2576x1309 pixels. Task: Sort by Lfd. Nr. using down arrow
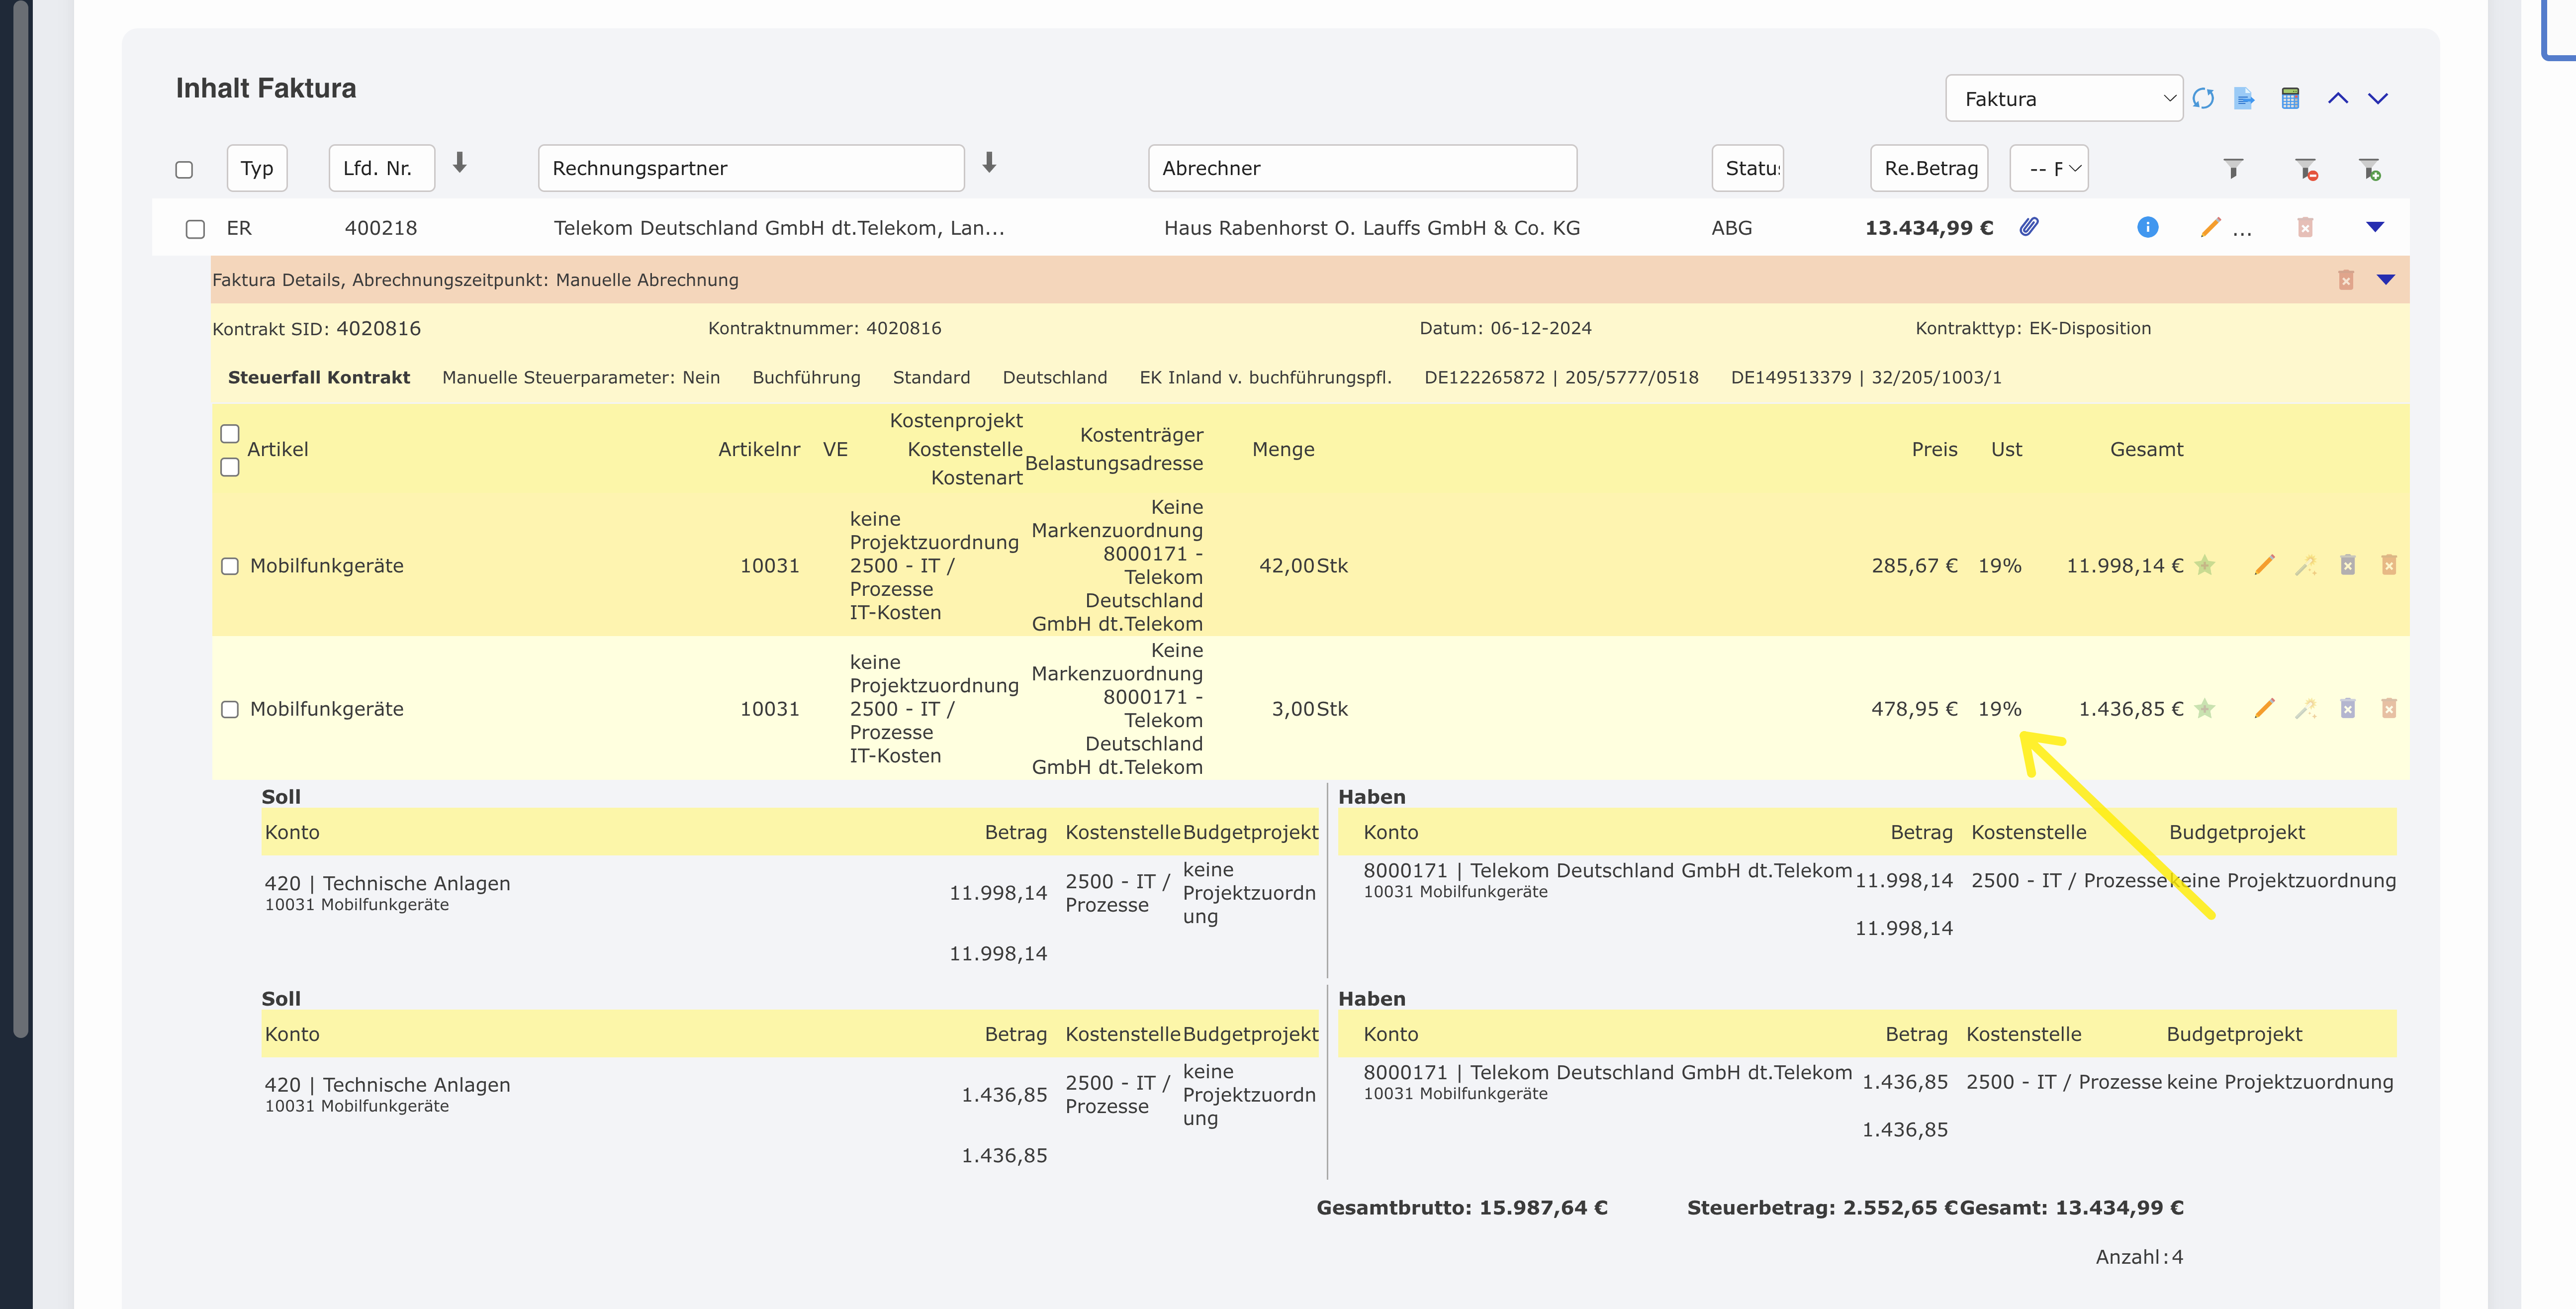click(460, 163)
